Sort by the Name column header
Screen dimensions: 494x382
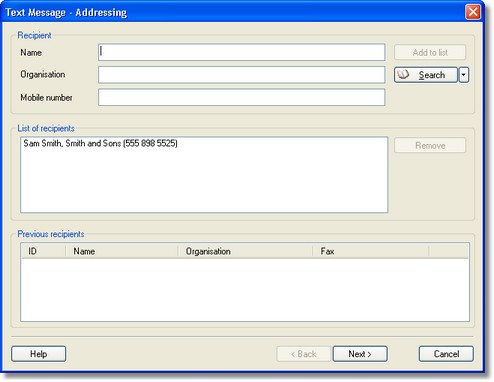pyautogui.click(x=122, y=251)
